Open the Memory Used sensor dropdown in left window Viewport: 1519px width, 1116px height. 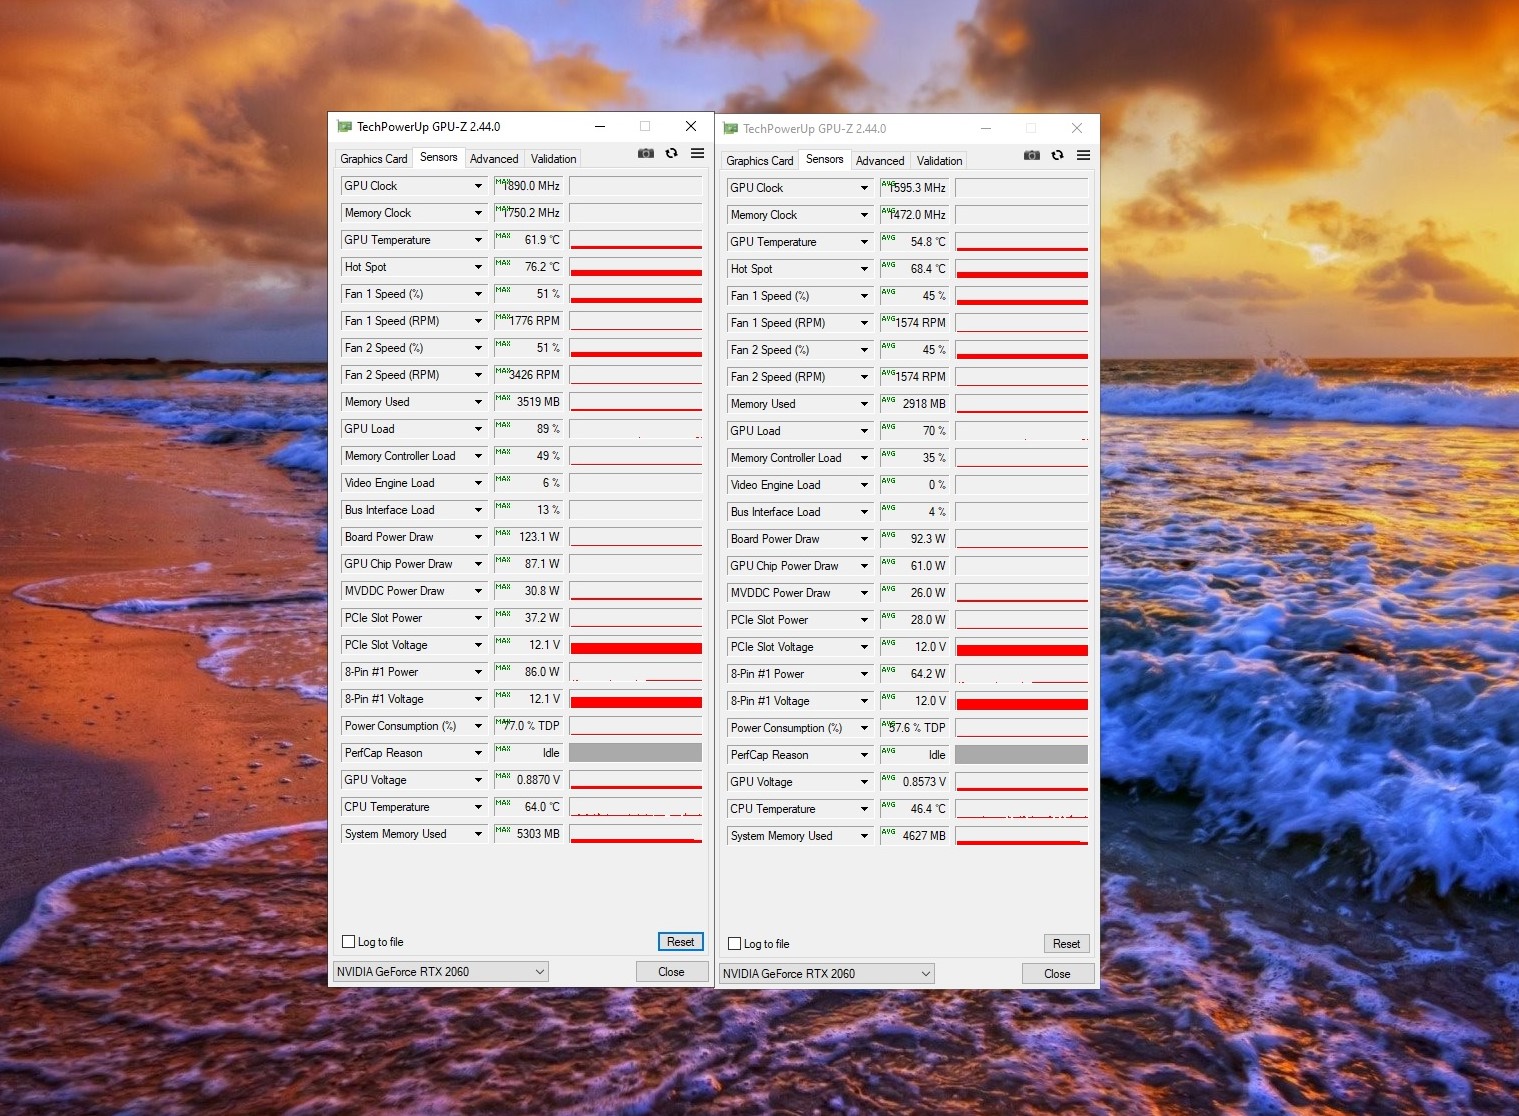click(x=478, y=402)
